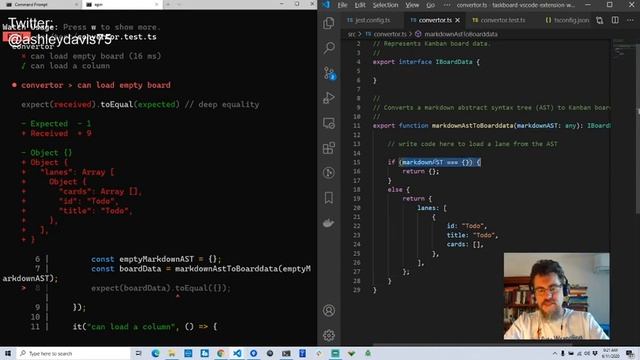
Task: Split the editor to the right
Action: tap(615, 20)
